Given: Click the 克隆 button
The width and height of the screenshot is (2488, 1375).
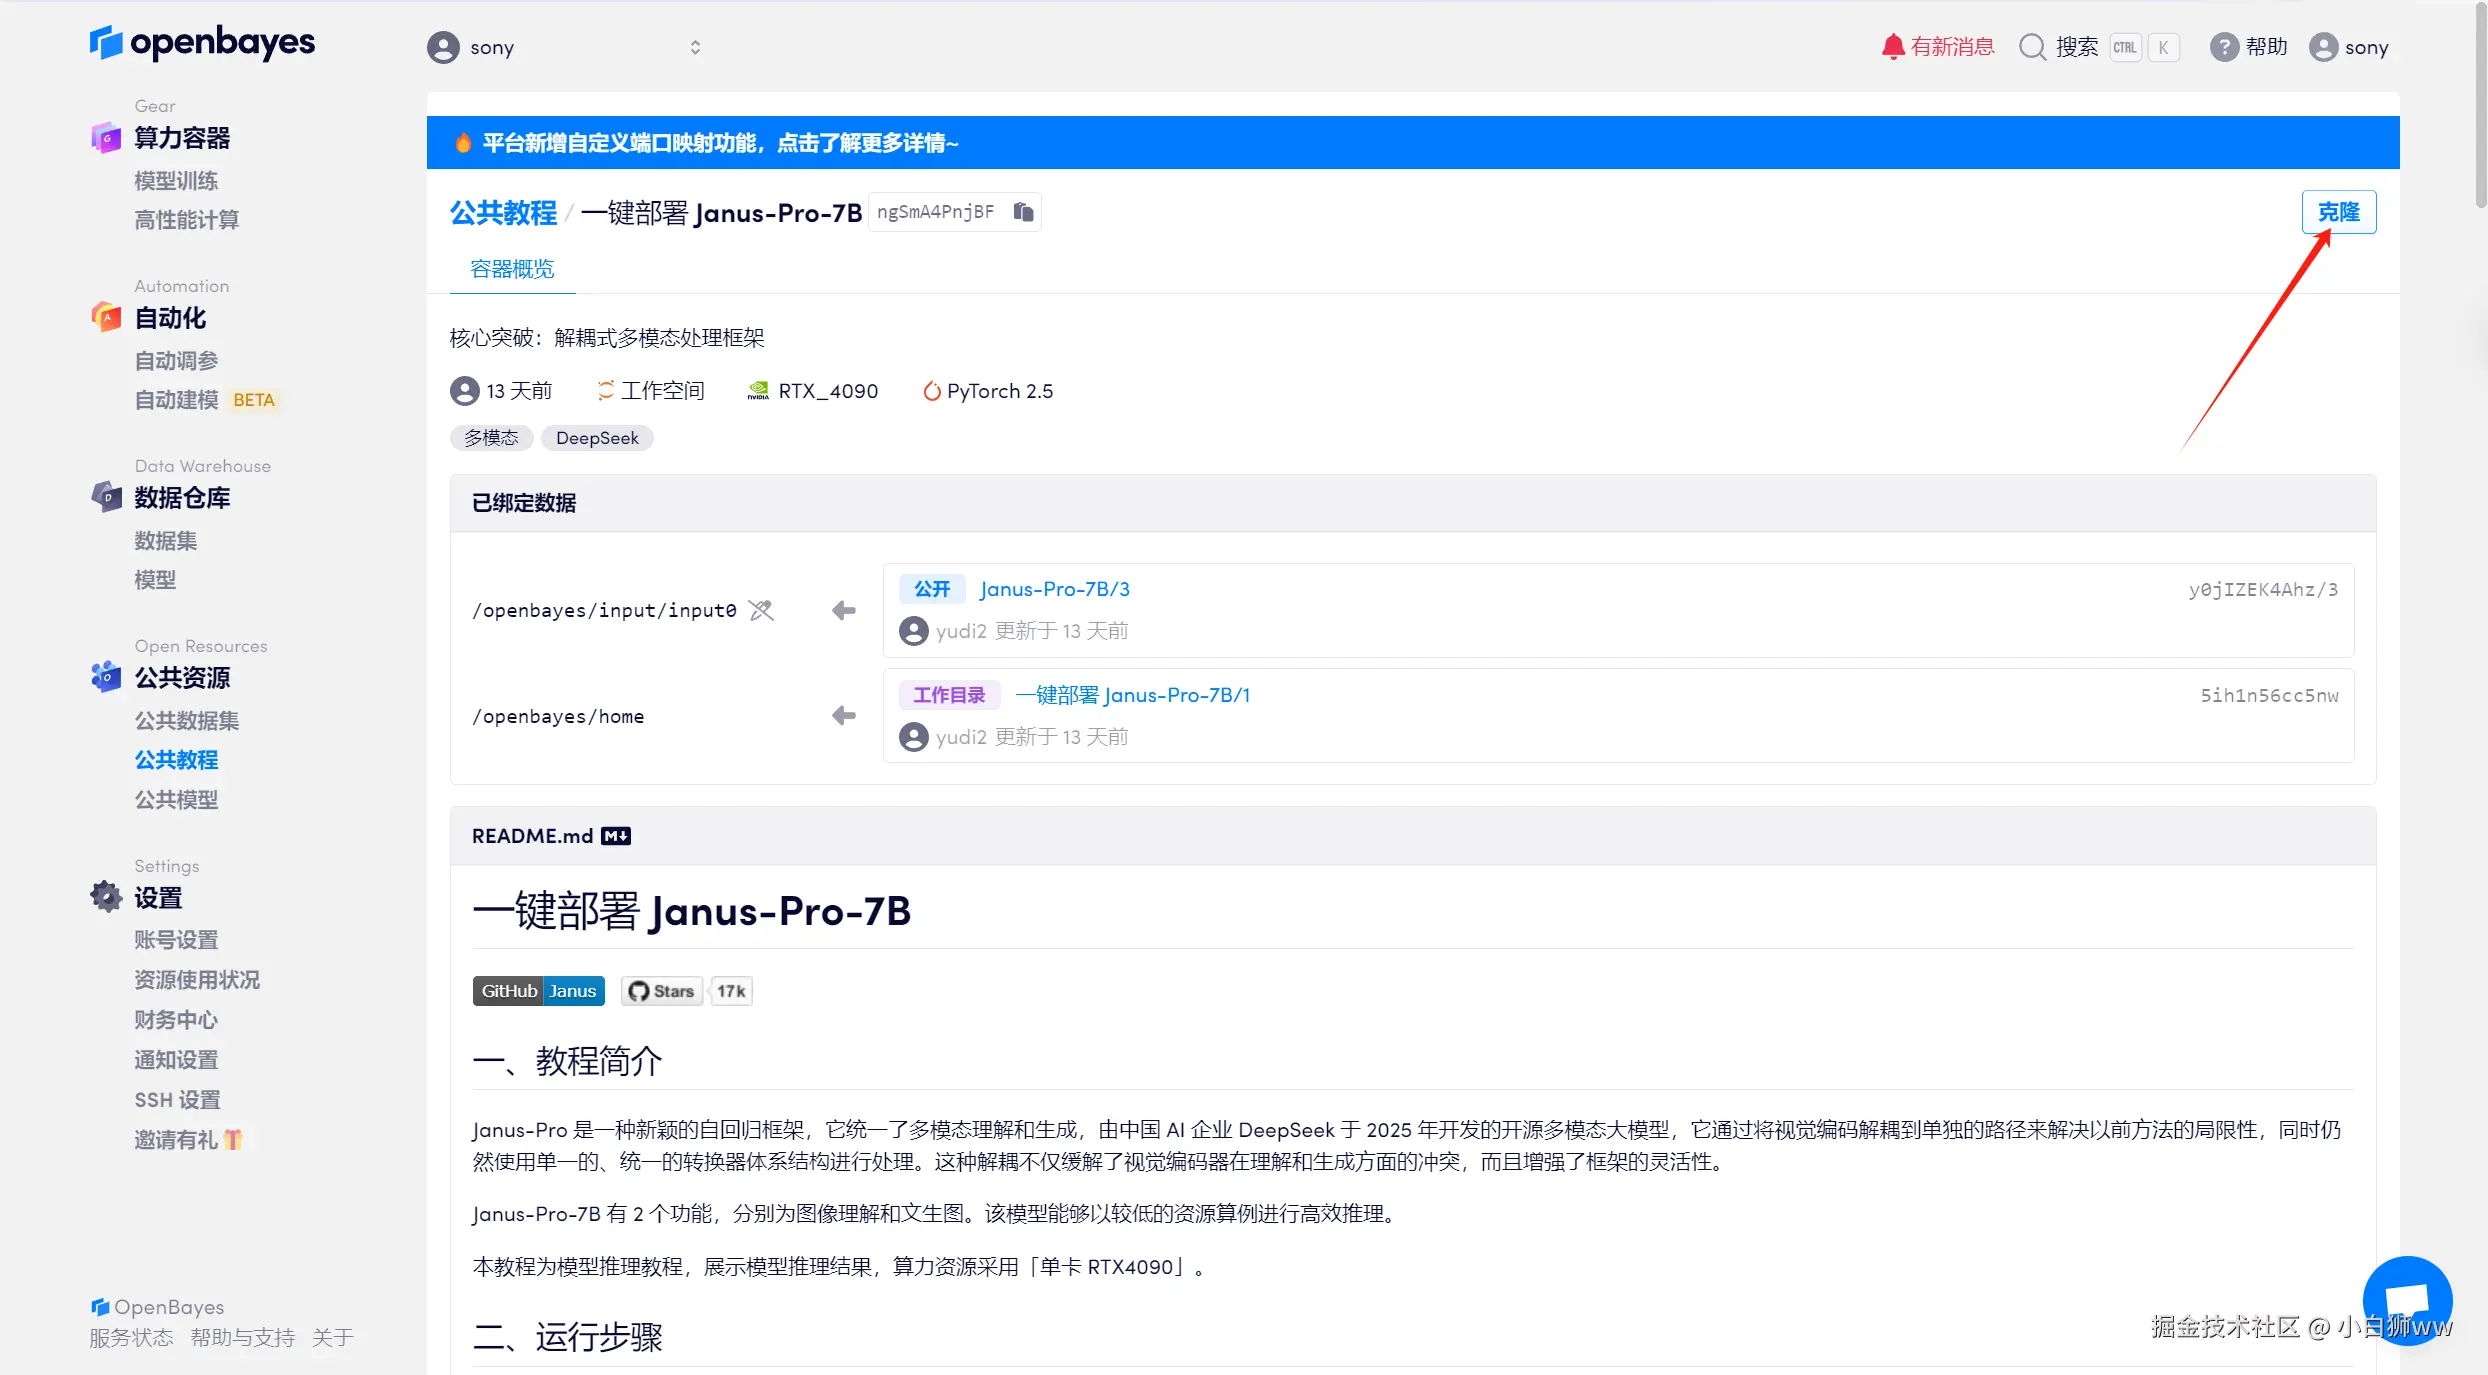Looking at the screenshot, I should pyautogui.click(x=2338, y=212).
